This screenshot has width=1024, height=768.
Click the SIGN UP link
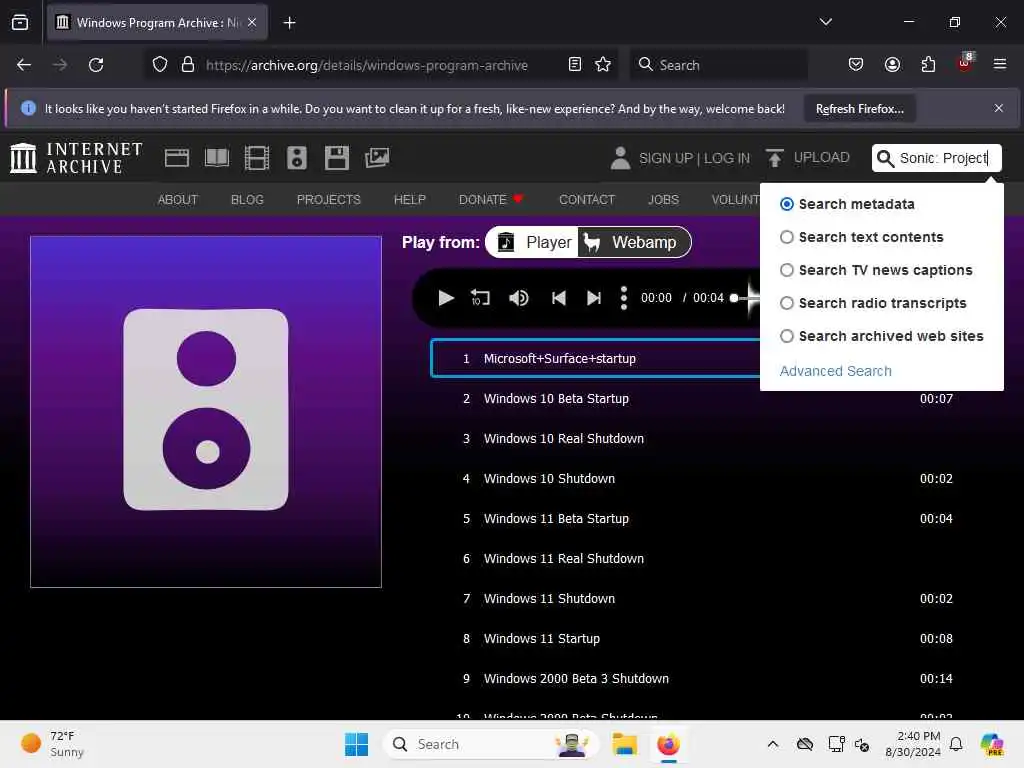665,158
